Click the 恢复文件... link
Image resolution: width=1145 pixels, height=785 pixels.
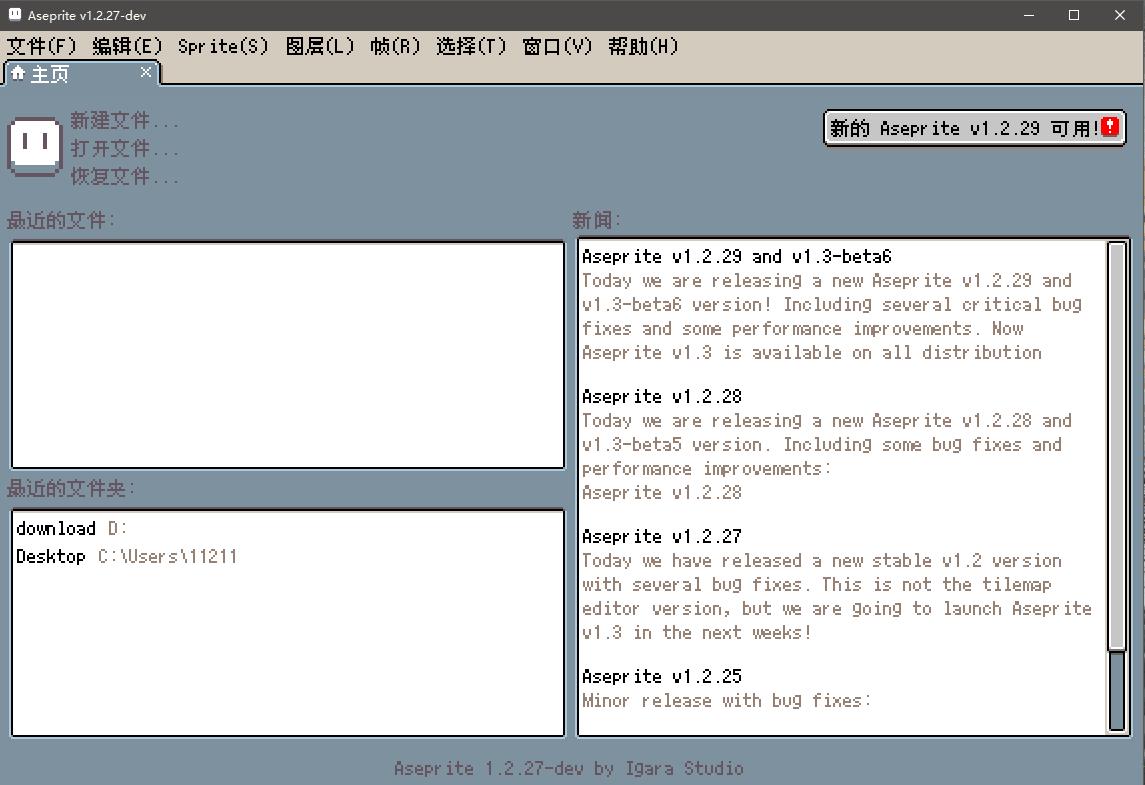[124, 177]
